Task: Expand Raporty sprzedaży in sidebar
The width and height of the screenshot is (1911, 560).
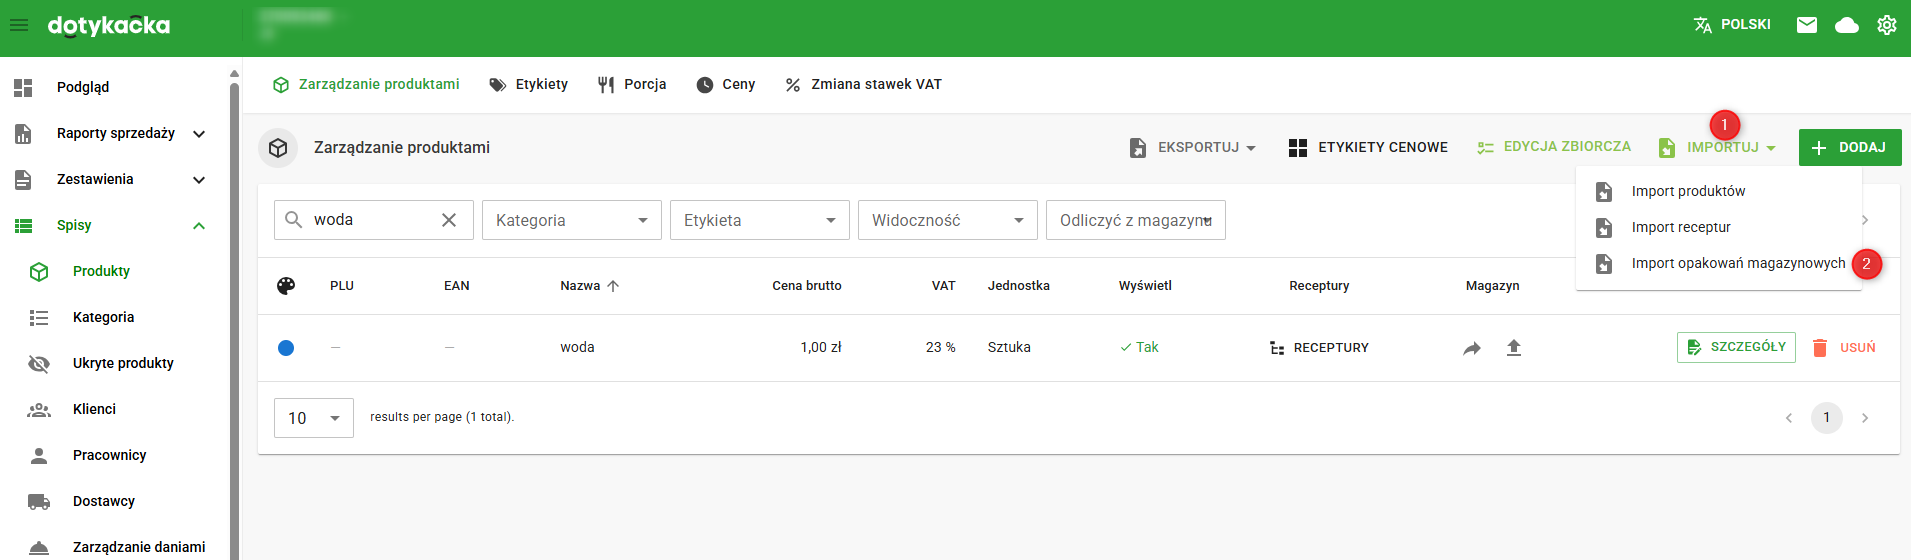Action: (199, 134)
